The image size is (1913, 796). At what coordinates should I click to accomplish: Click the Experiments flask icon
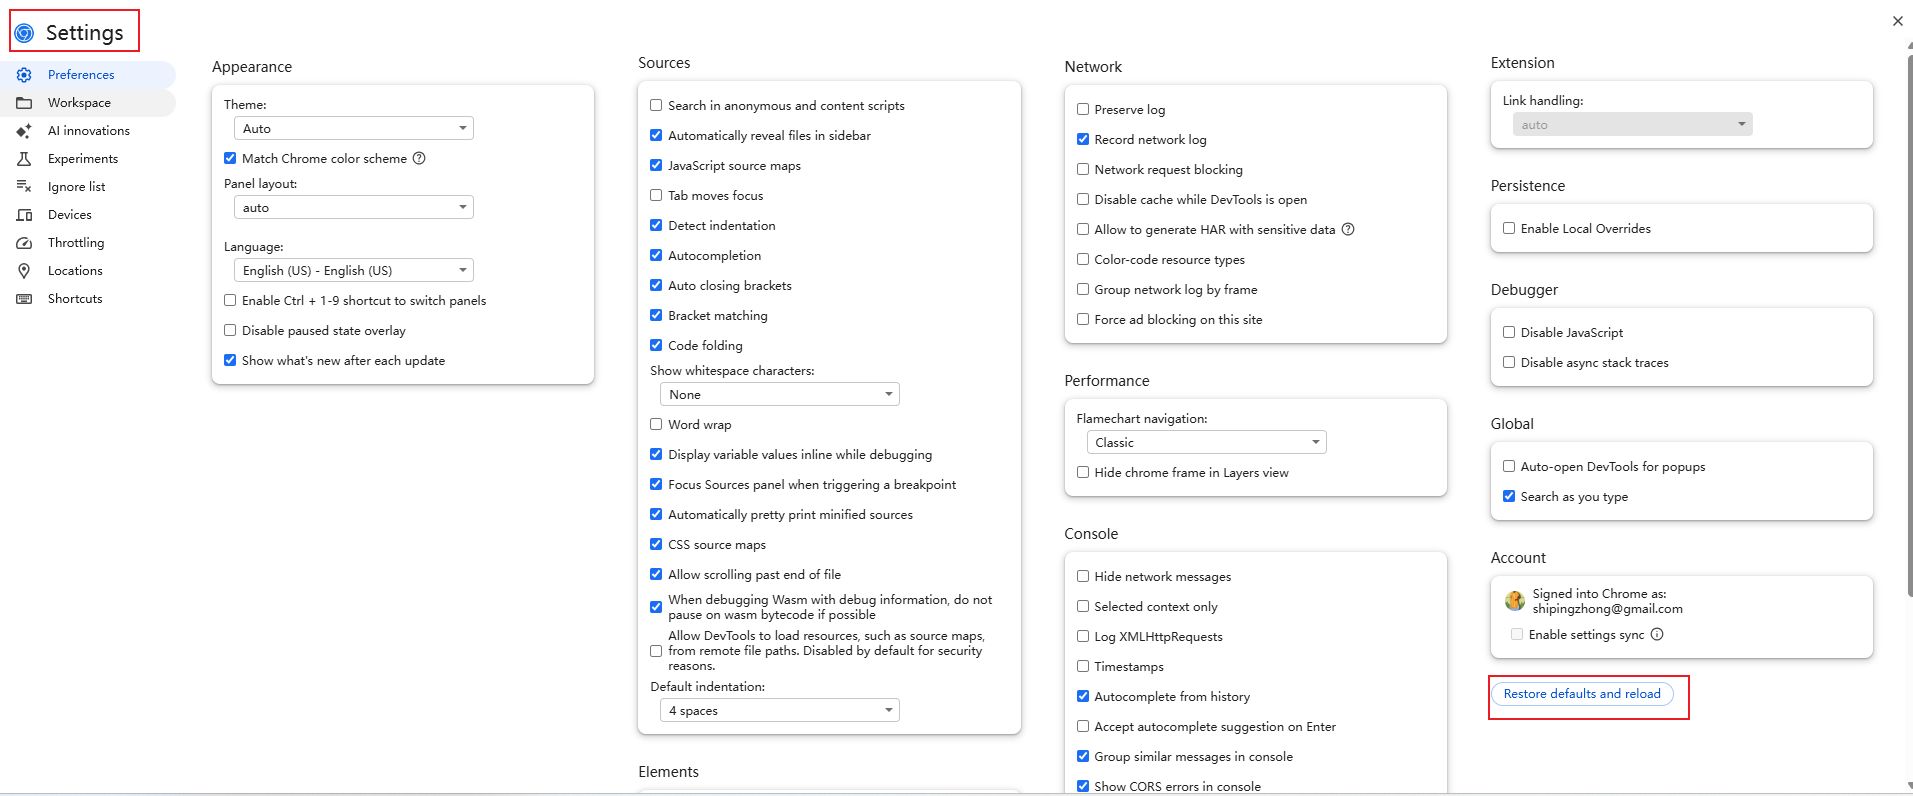tap(25, 159)
